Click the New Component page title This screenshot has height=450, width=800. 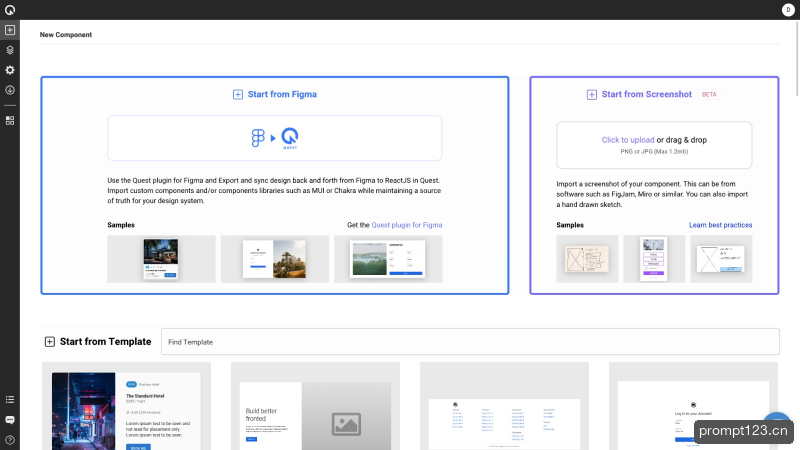point(66,35)
